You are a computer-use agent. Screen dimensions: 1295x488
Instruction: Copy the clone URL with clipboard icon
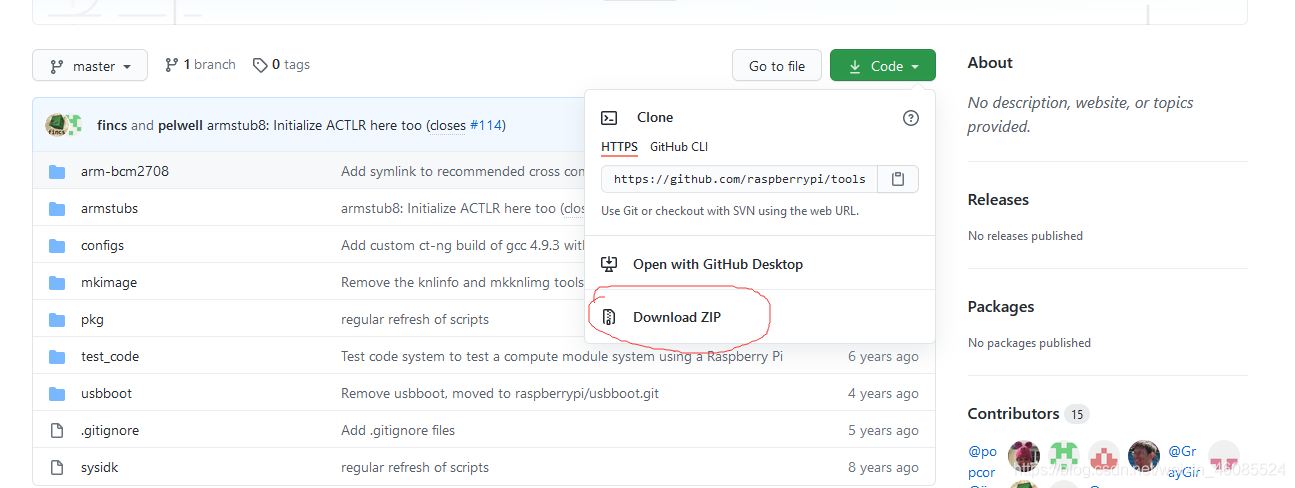click(898, 179)
